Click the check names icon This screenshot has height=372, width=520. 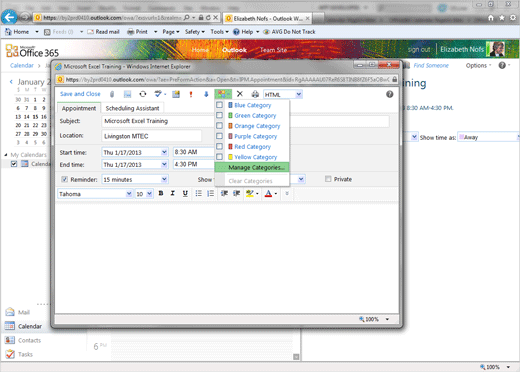[x=158, y=94]
